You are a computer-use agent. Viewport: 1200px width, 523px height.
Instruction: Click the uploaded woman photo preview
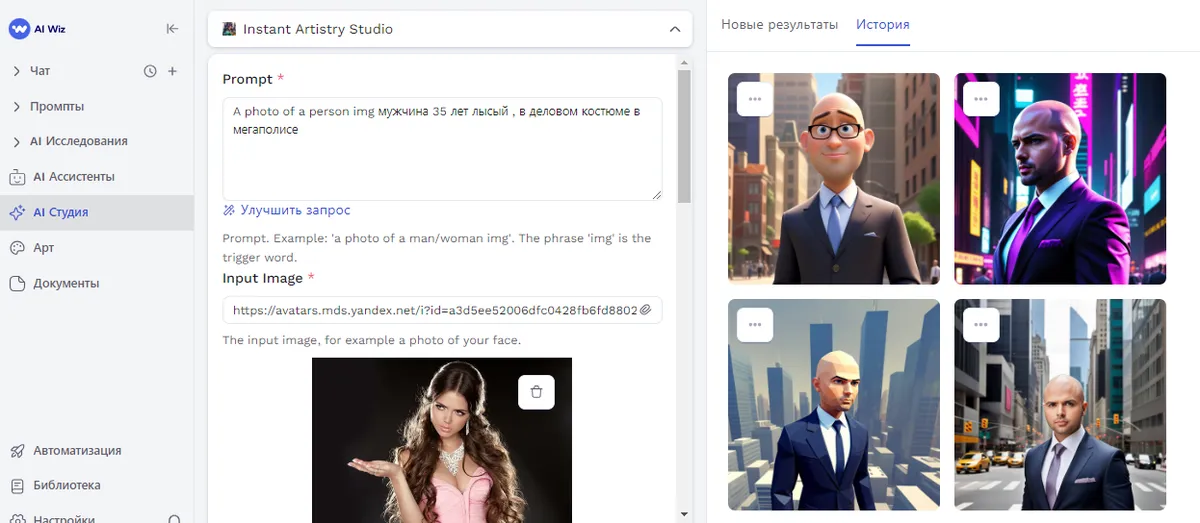click(442, 439)
